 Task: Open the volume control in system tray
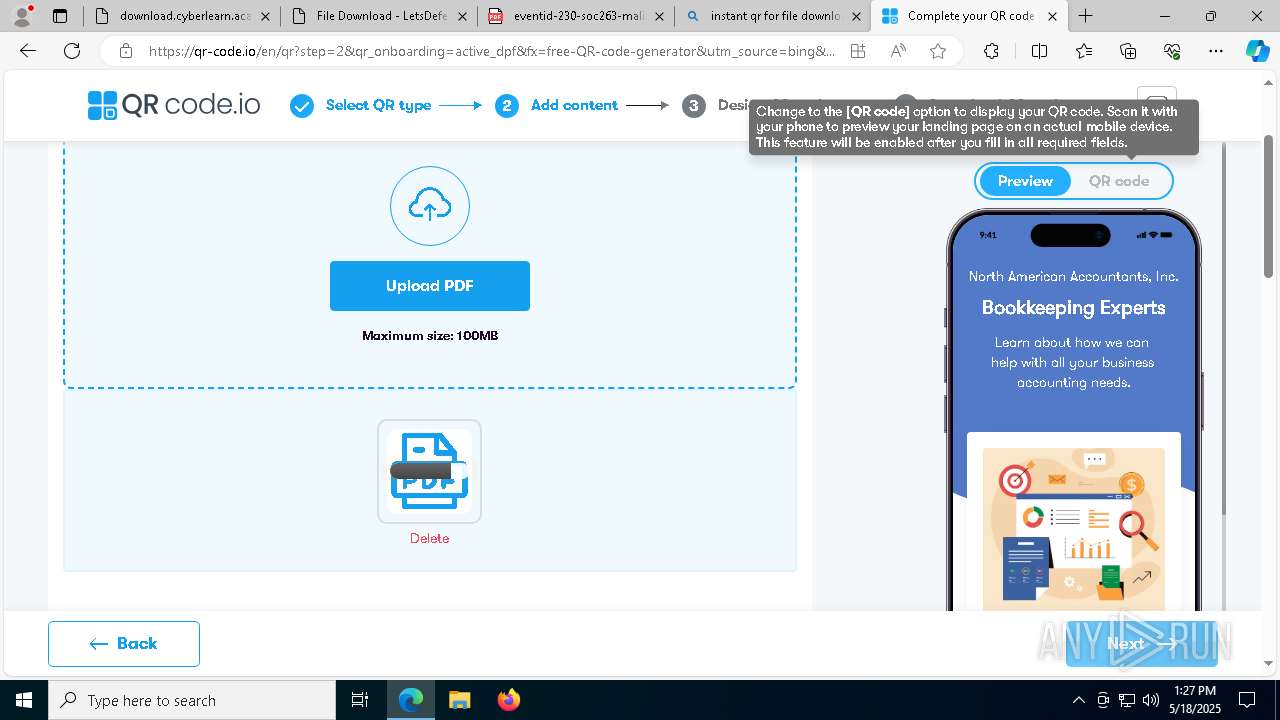1151,700
